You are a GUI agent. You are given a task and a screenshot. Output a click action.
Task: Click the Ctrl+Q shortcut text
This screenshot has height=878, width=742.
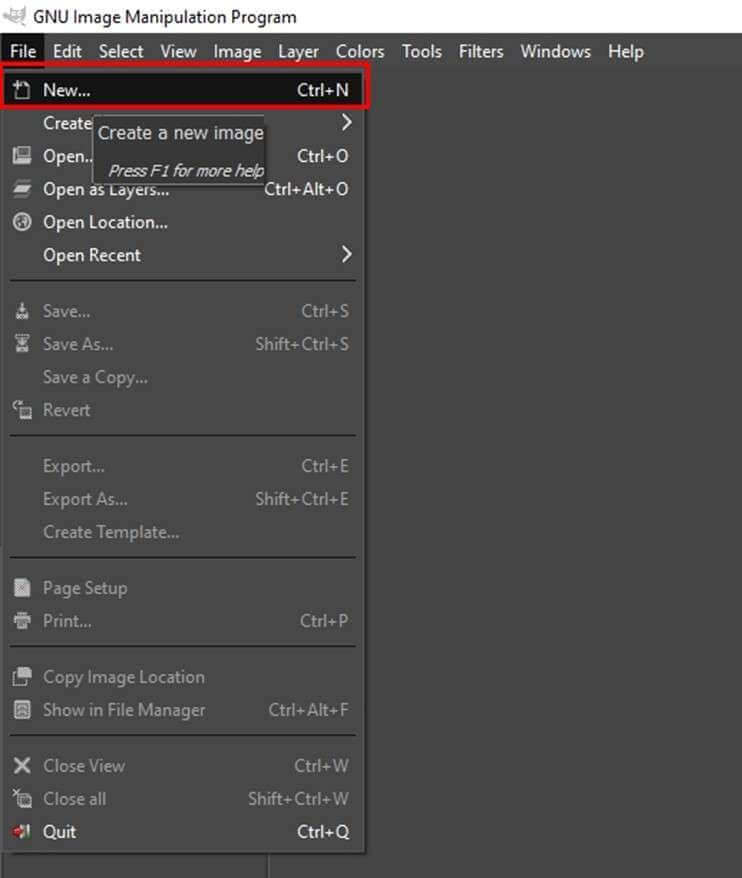[x=323, y=832]
